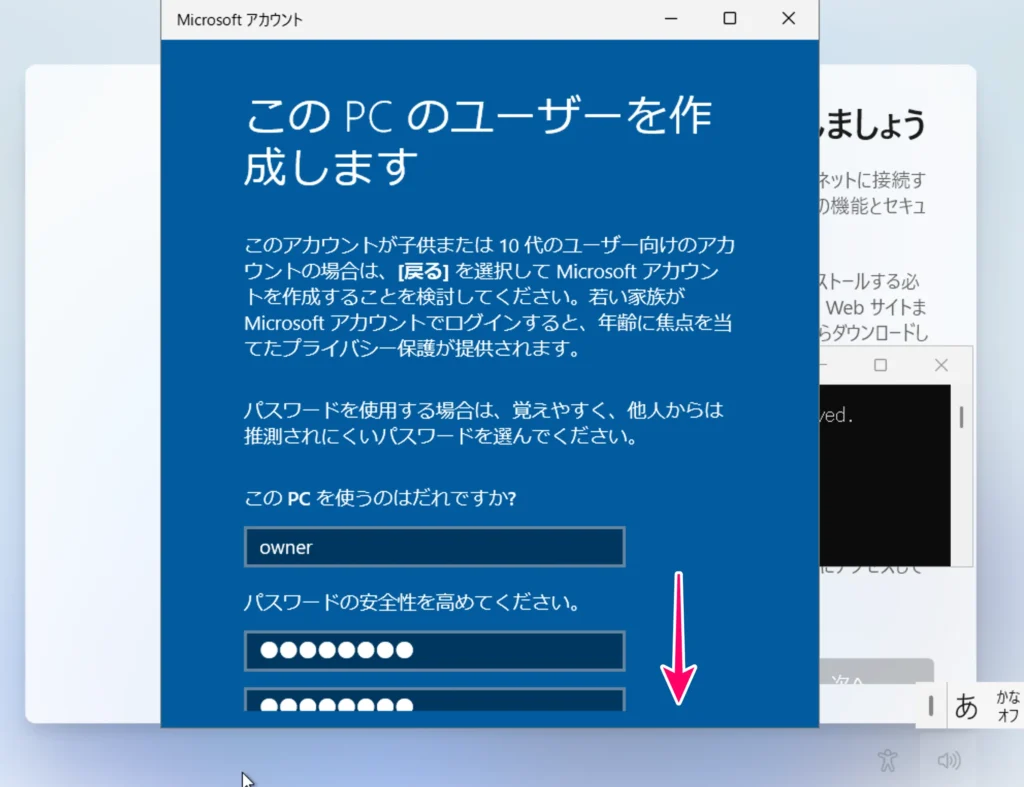1024x787 pixels.
Task: Click the accessibility figure icon
Action: pyautogui.click(x=887, y=760)
